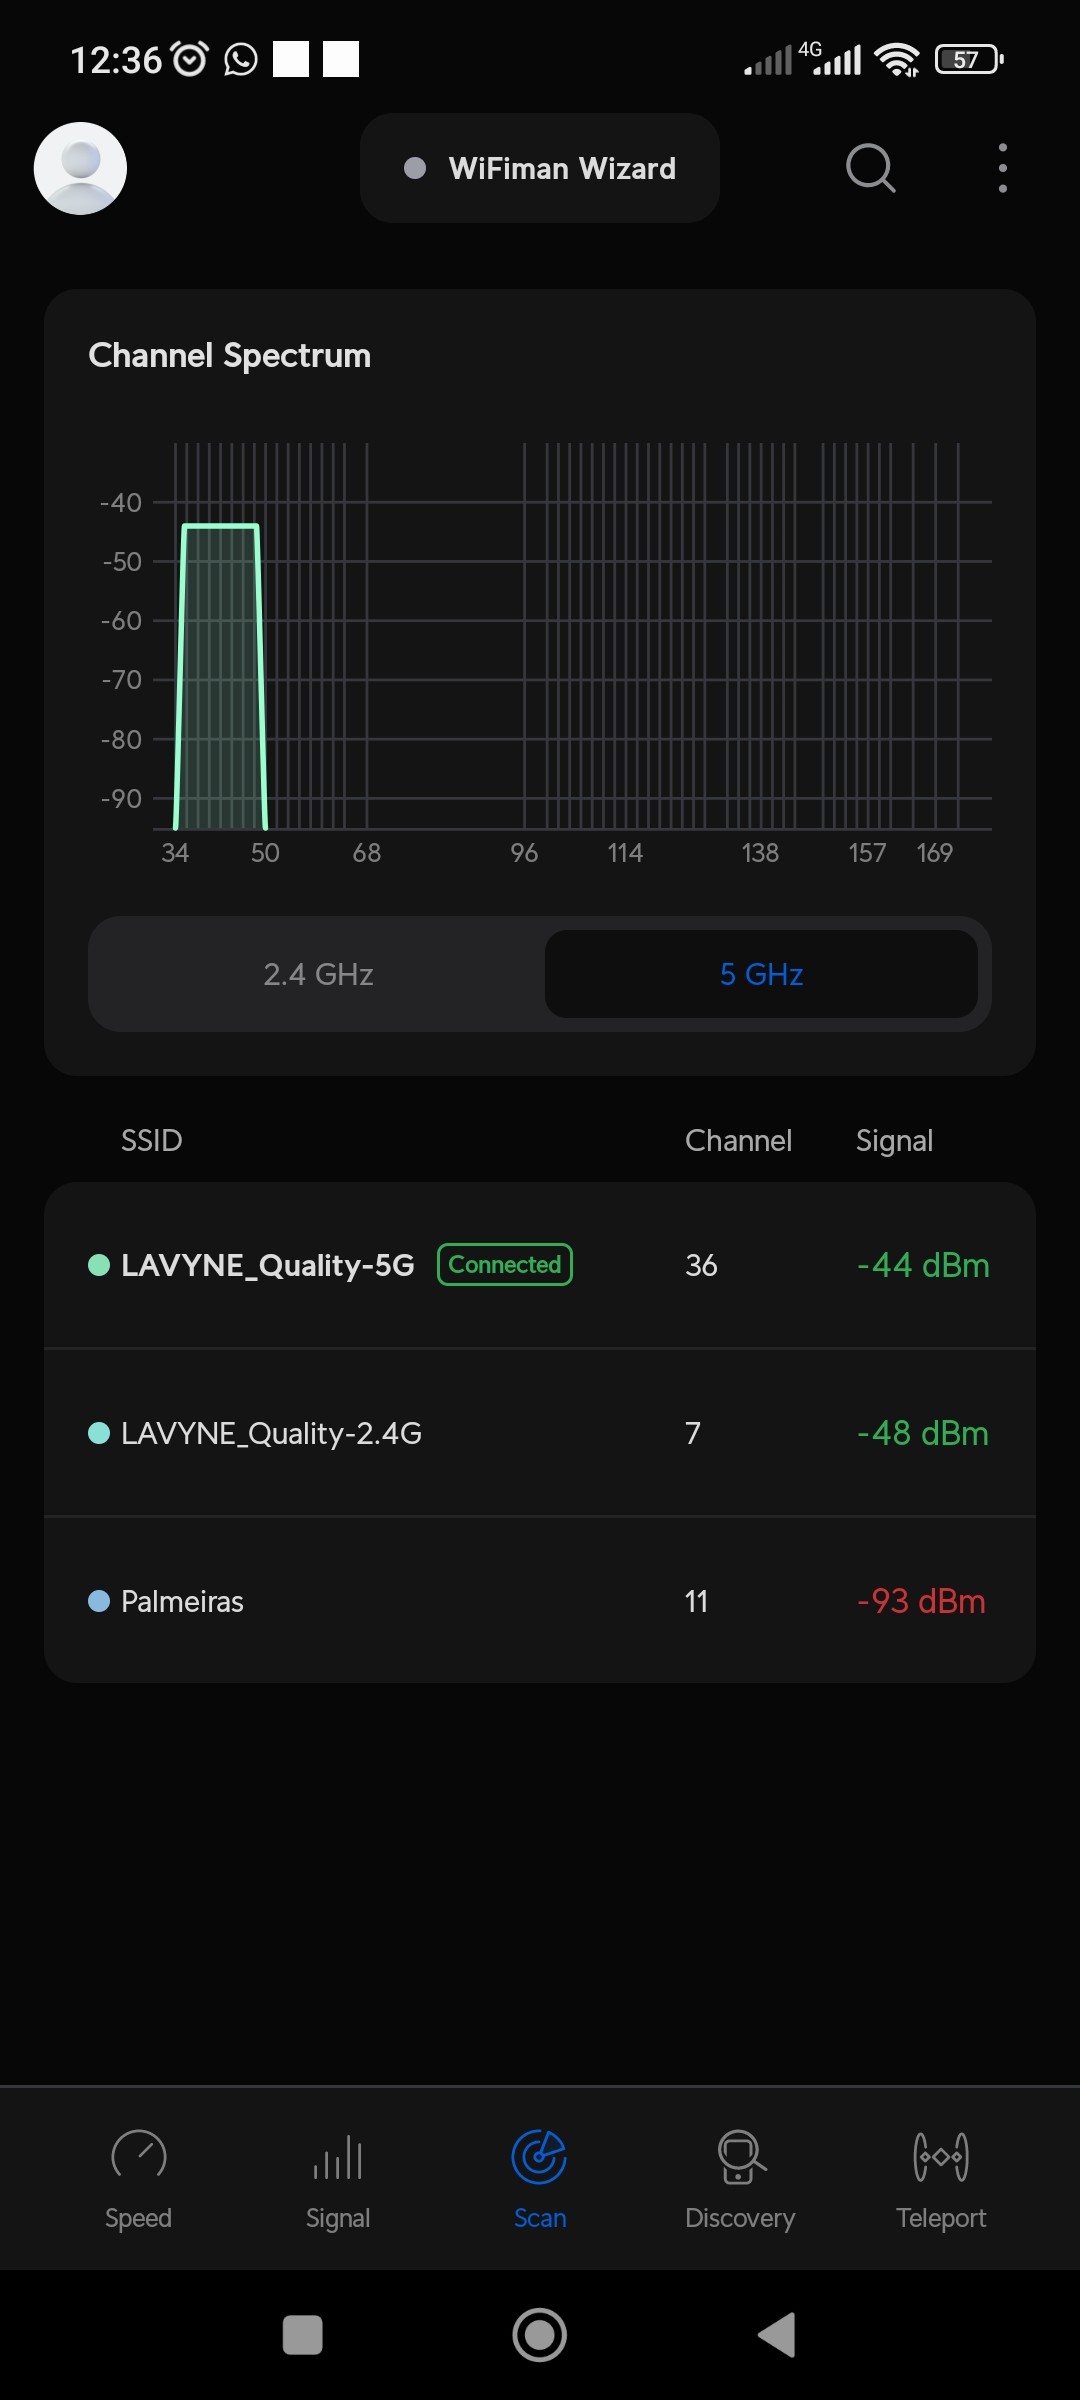Open the connected LAVYNE_Quality-5G network
1080x2400 pixels.
coord(267,1265)
